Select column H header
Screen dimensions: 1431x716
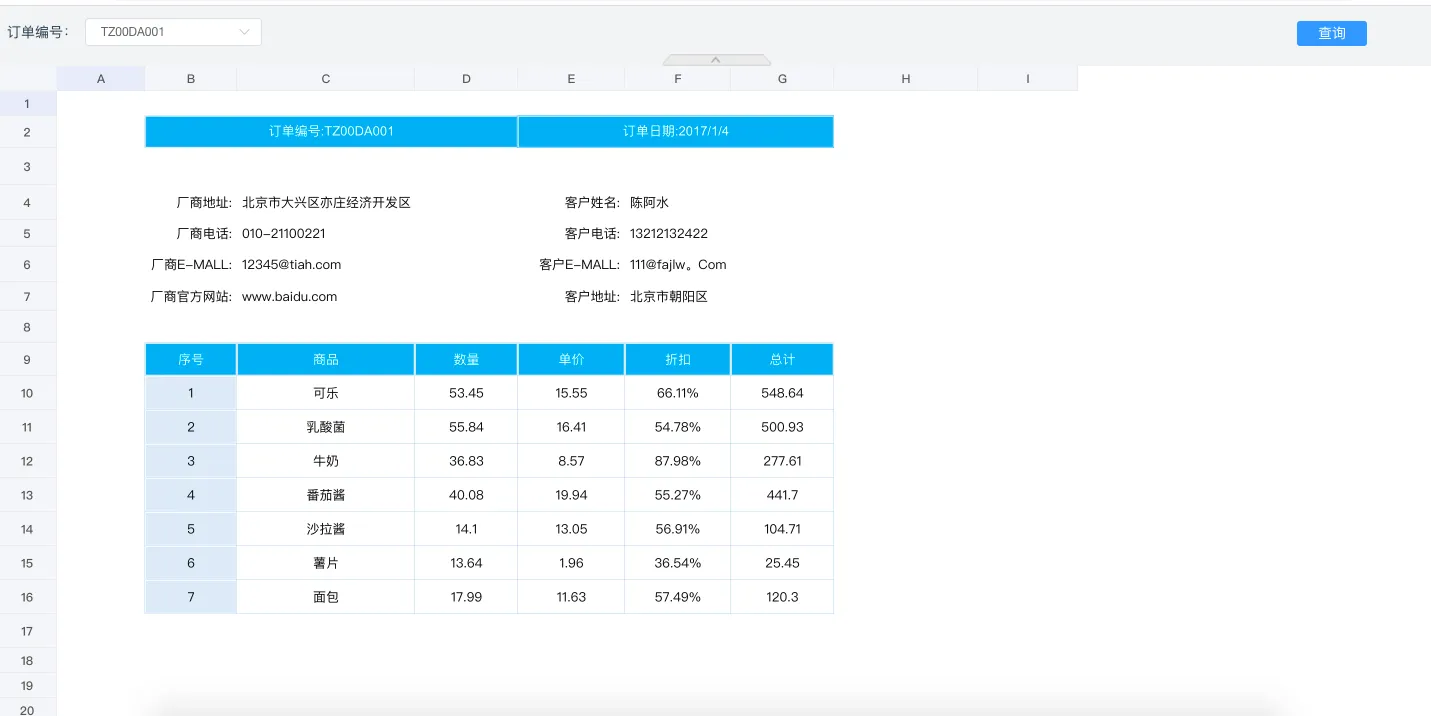905,79
